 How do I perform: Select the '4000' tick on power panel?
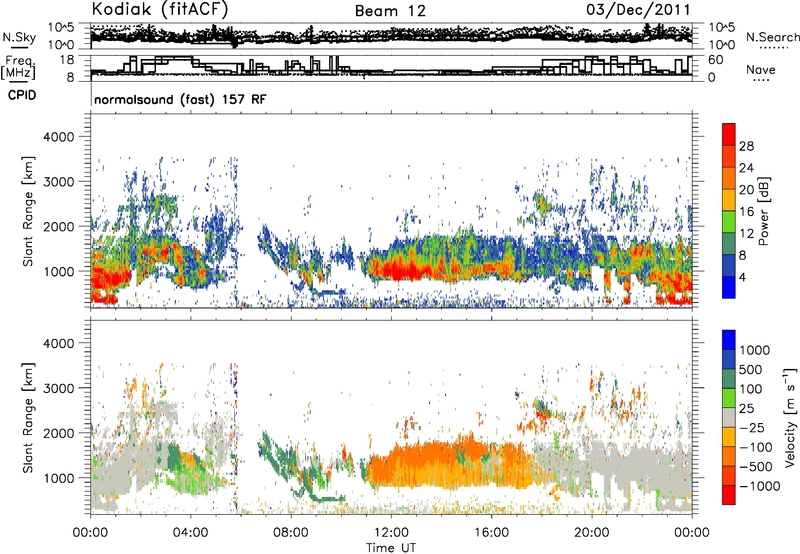[59, 137]
